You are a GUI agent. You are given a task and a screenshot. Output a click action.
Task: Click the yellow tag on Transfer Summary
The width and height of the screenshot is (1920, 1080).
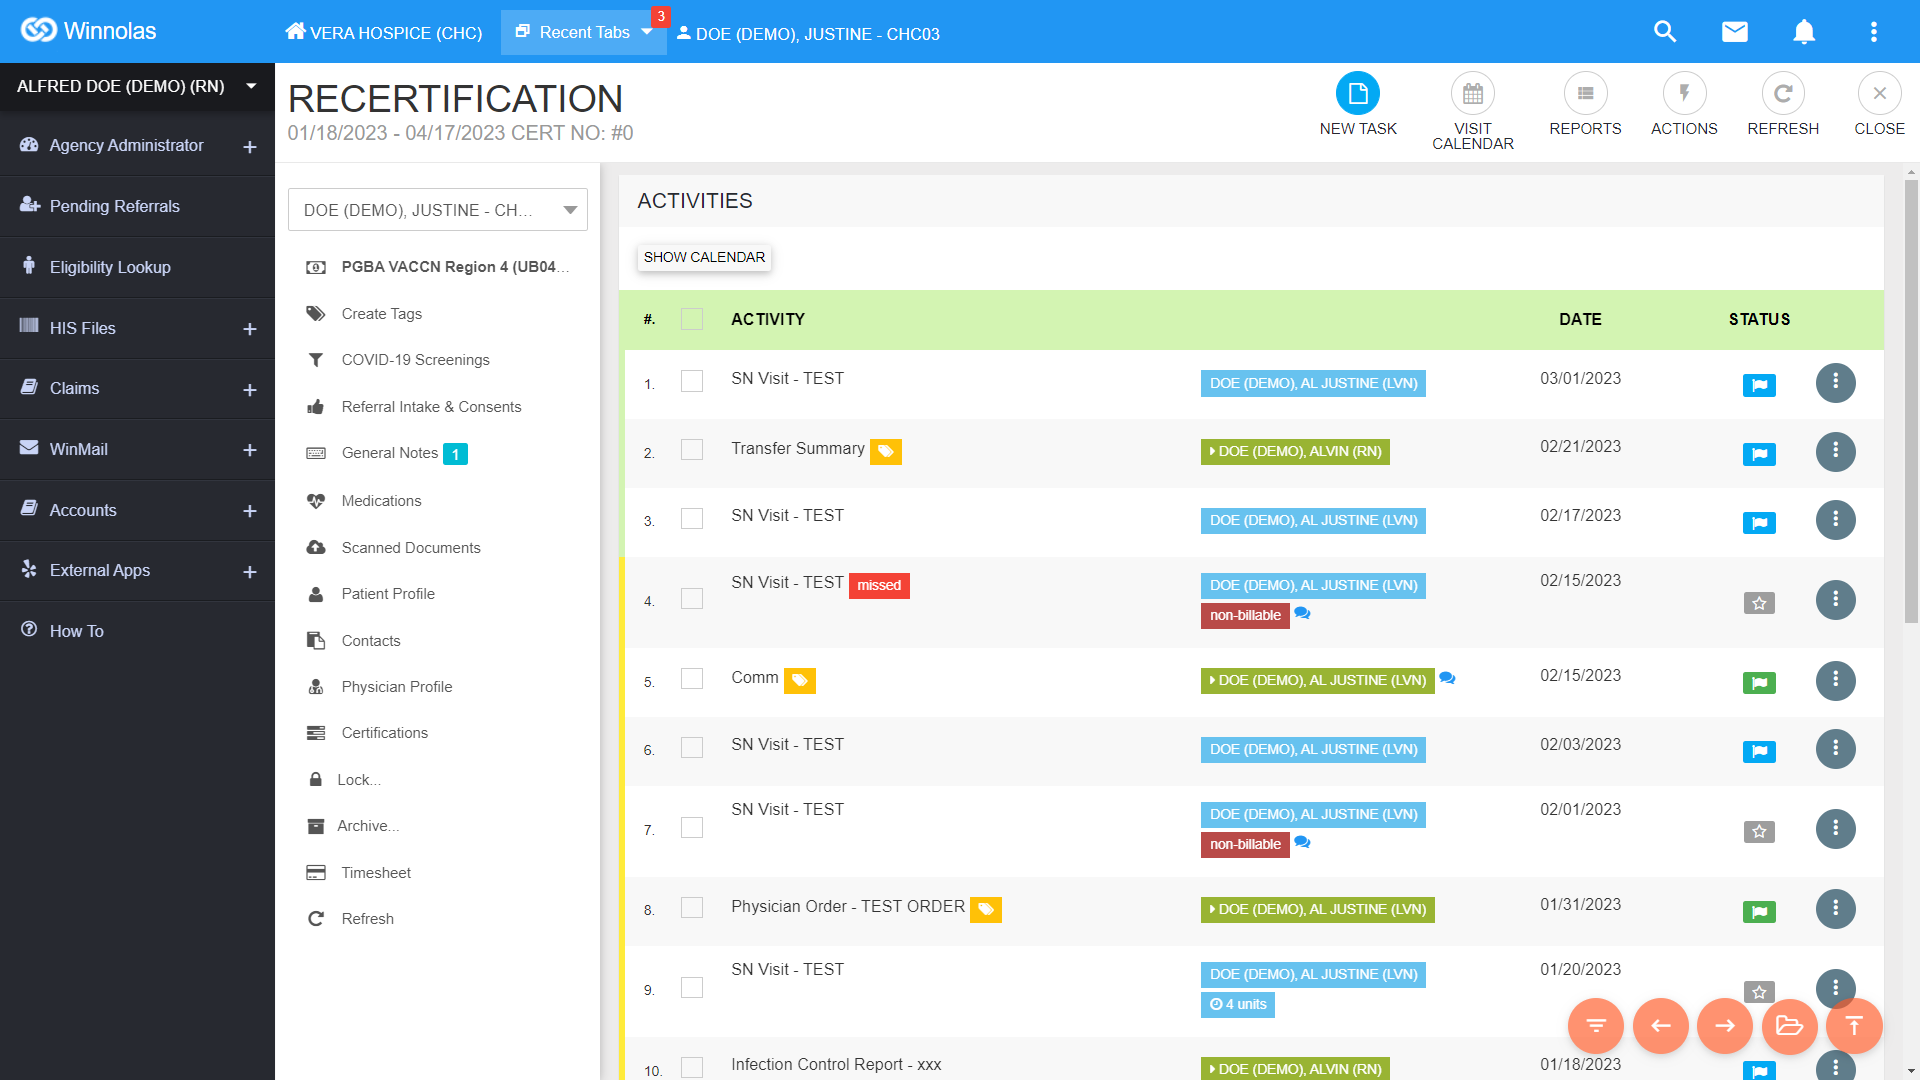click(x=886, y=452)
